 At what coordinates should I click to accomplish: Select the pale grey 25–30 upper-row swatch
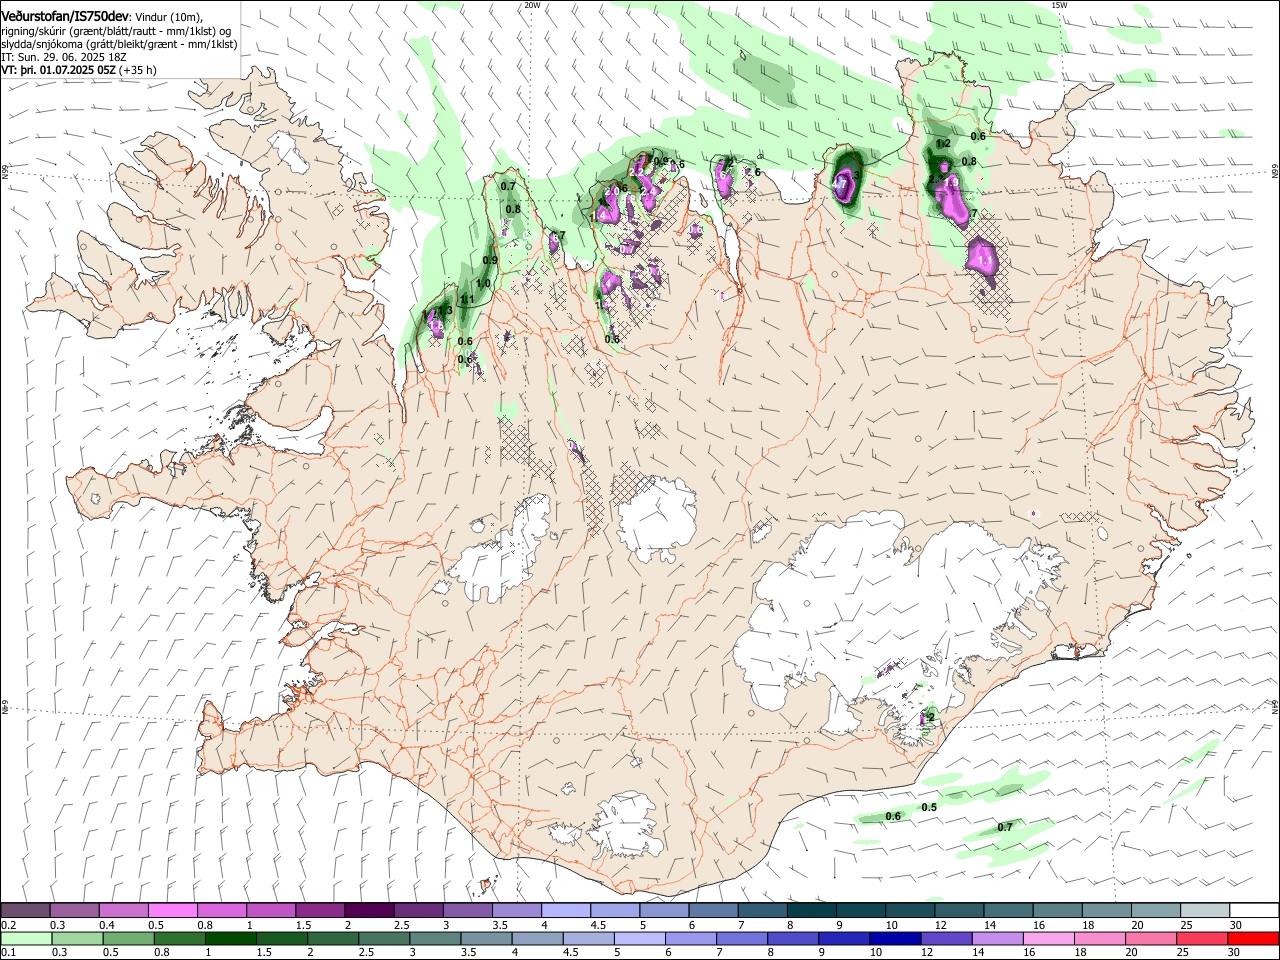click(1204, 911)
